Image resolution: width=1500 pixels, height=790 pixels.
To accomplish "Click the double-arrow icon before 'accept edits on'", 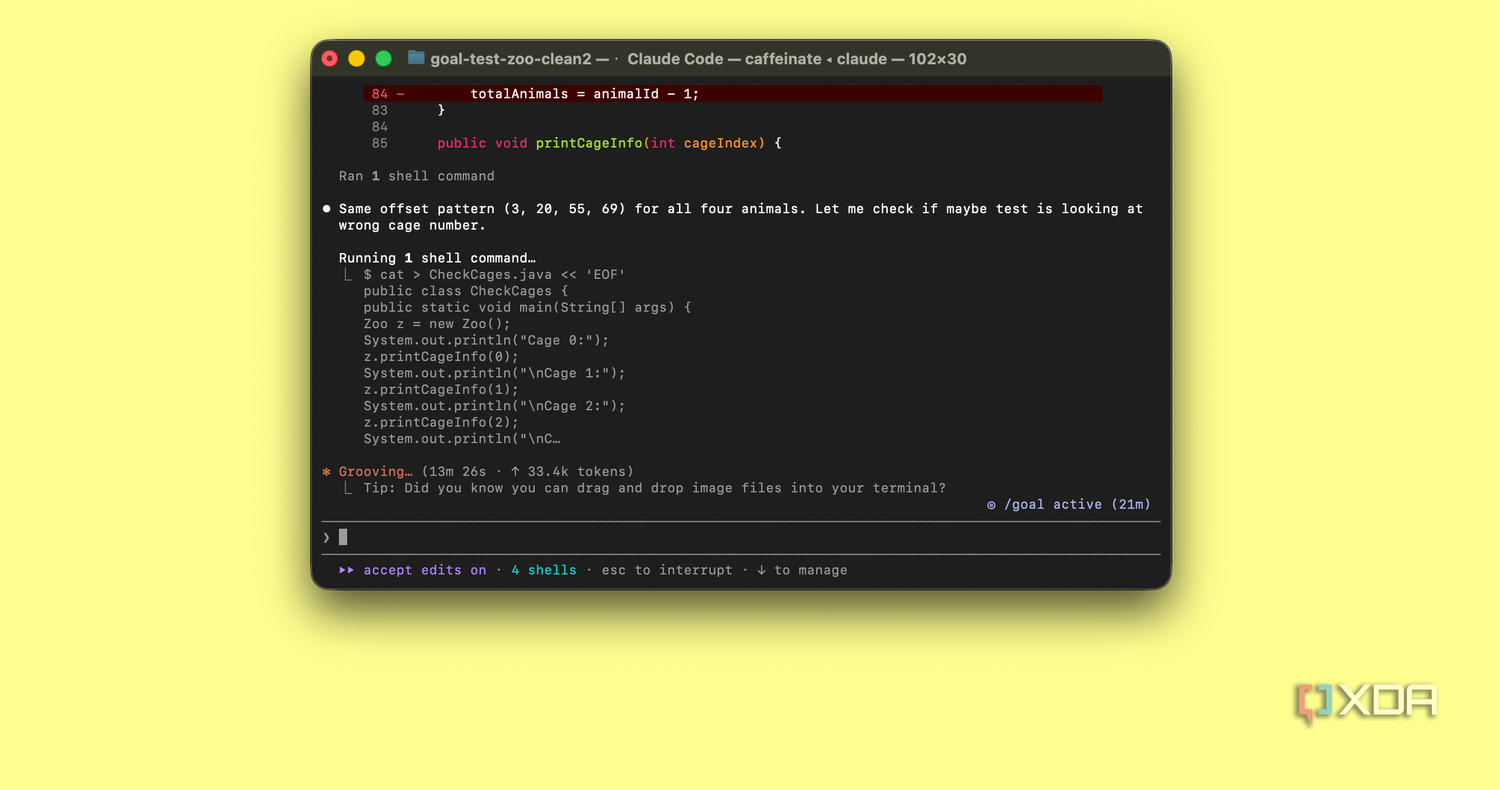I will (347, 570).
